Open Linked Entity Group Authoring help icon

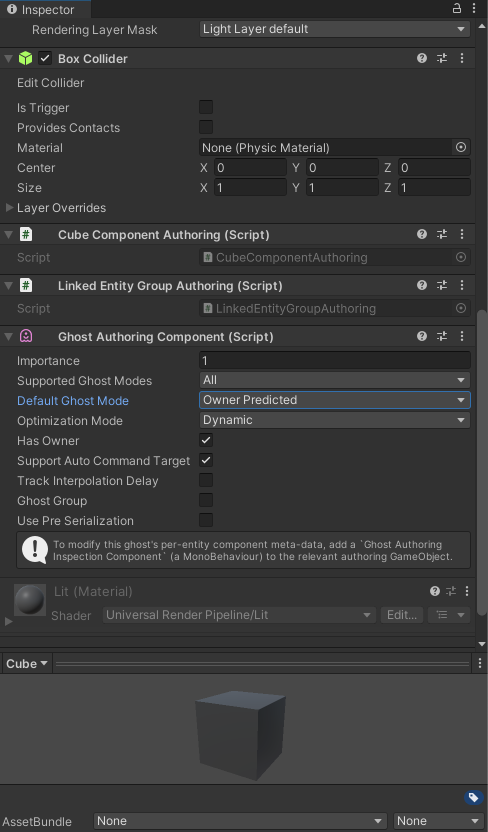[x=422, y=285]
